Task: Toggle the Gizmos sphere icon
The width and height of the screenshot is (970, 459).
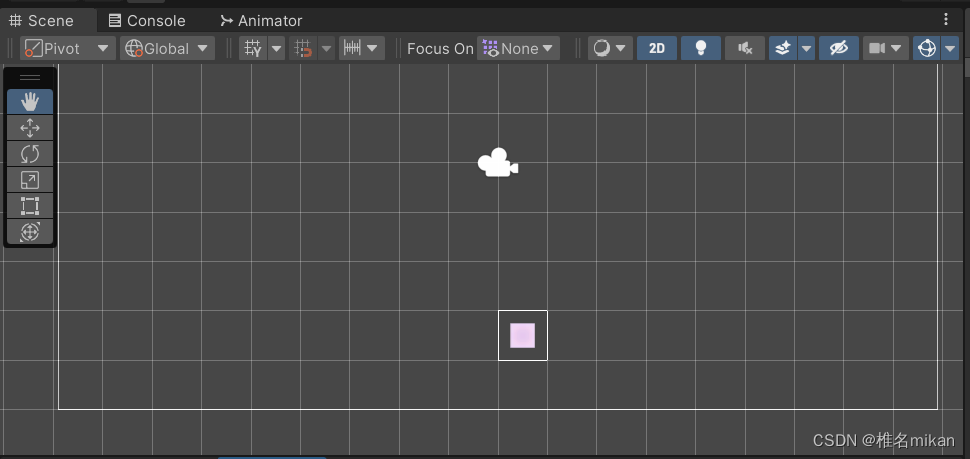Action: 927,48
